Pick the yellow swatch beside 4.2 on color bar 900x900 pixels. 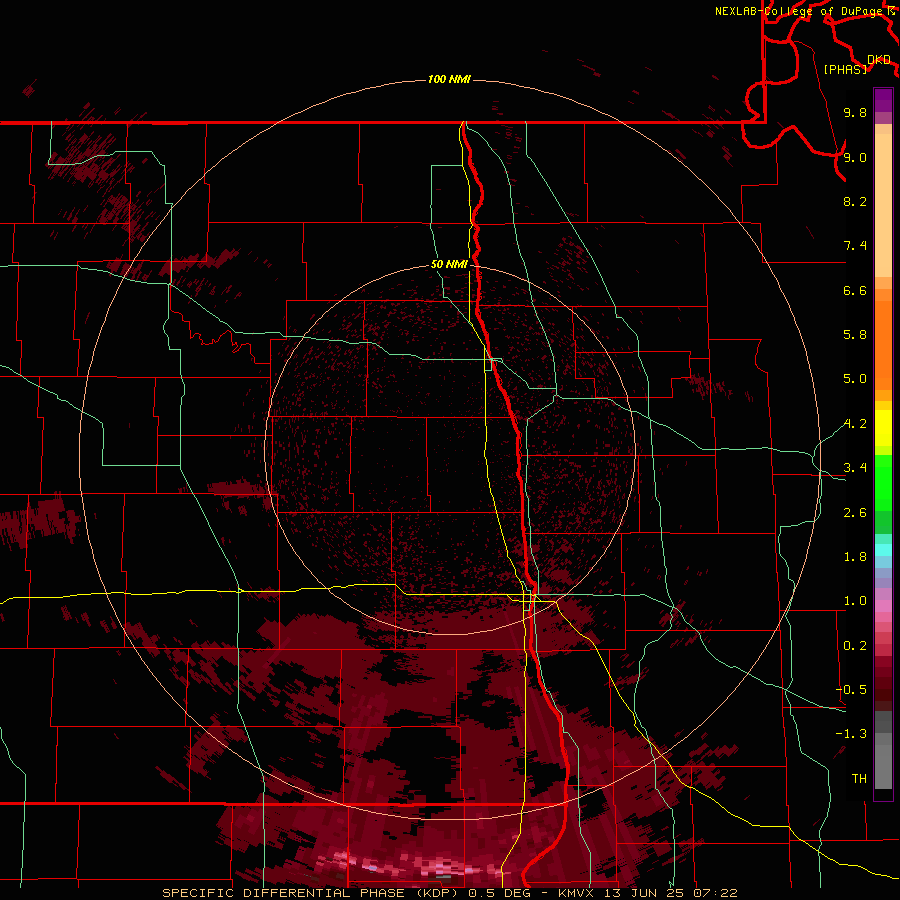coord(883,428)
